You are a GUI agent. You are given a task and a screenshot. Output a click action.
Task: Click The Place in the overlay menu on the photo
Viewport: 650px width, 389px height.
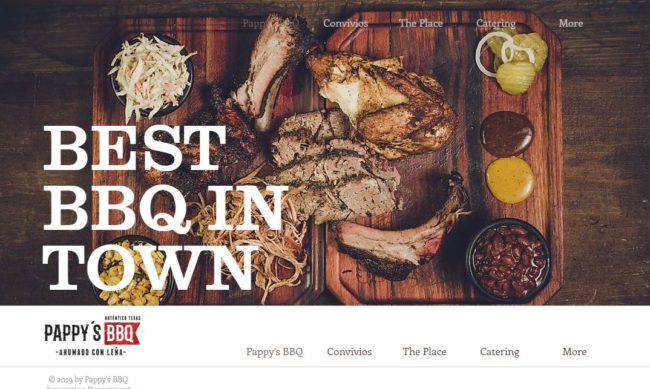pyautogui.click(x=420, y=23)
